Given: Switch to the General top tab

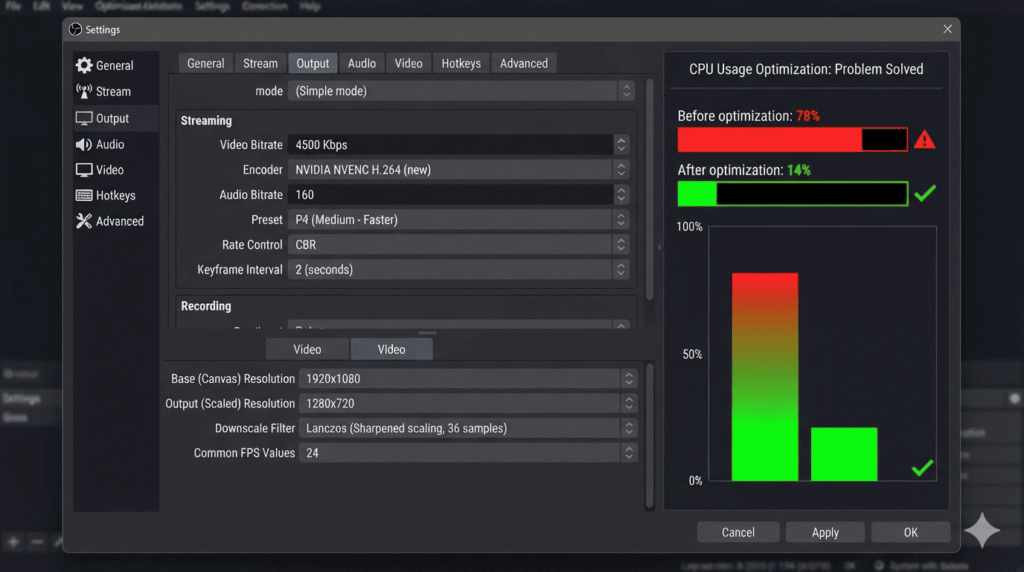Looking at the screenshot, I should pyautogui.click(x=205, y=63).
